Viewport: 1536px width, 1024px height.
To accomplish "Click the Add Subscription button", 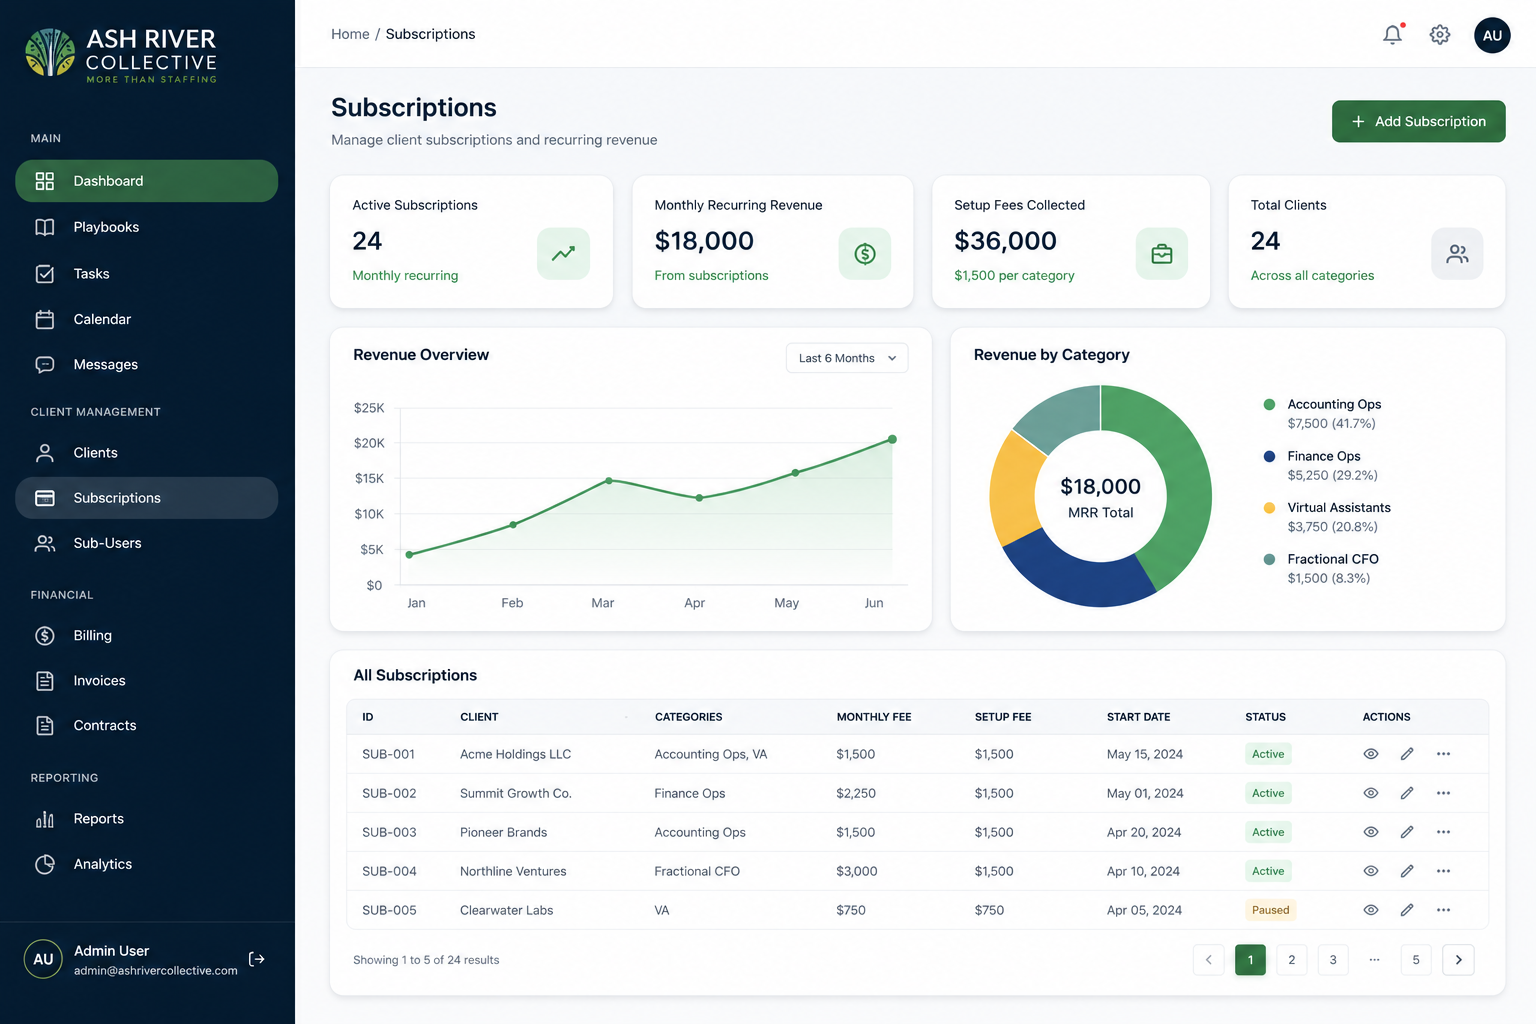I will point(1418,121).
